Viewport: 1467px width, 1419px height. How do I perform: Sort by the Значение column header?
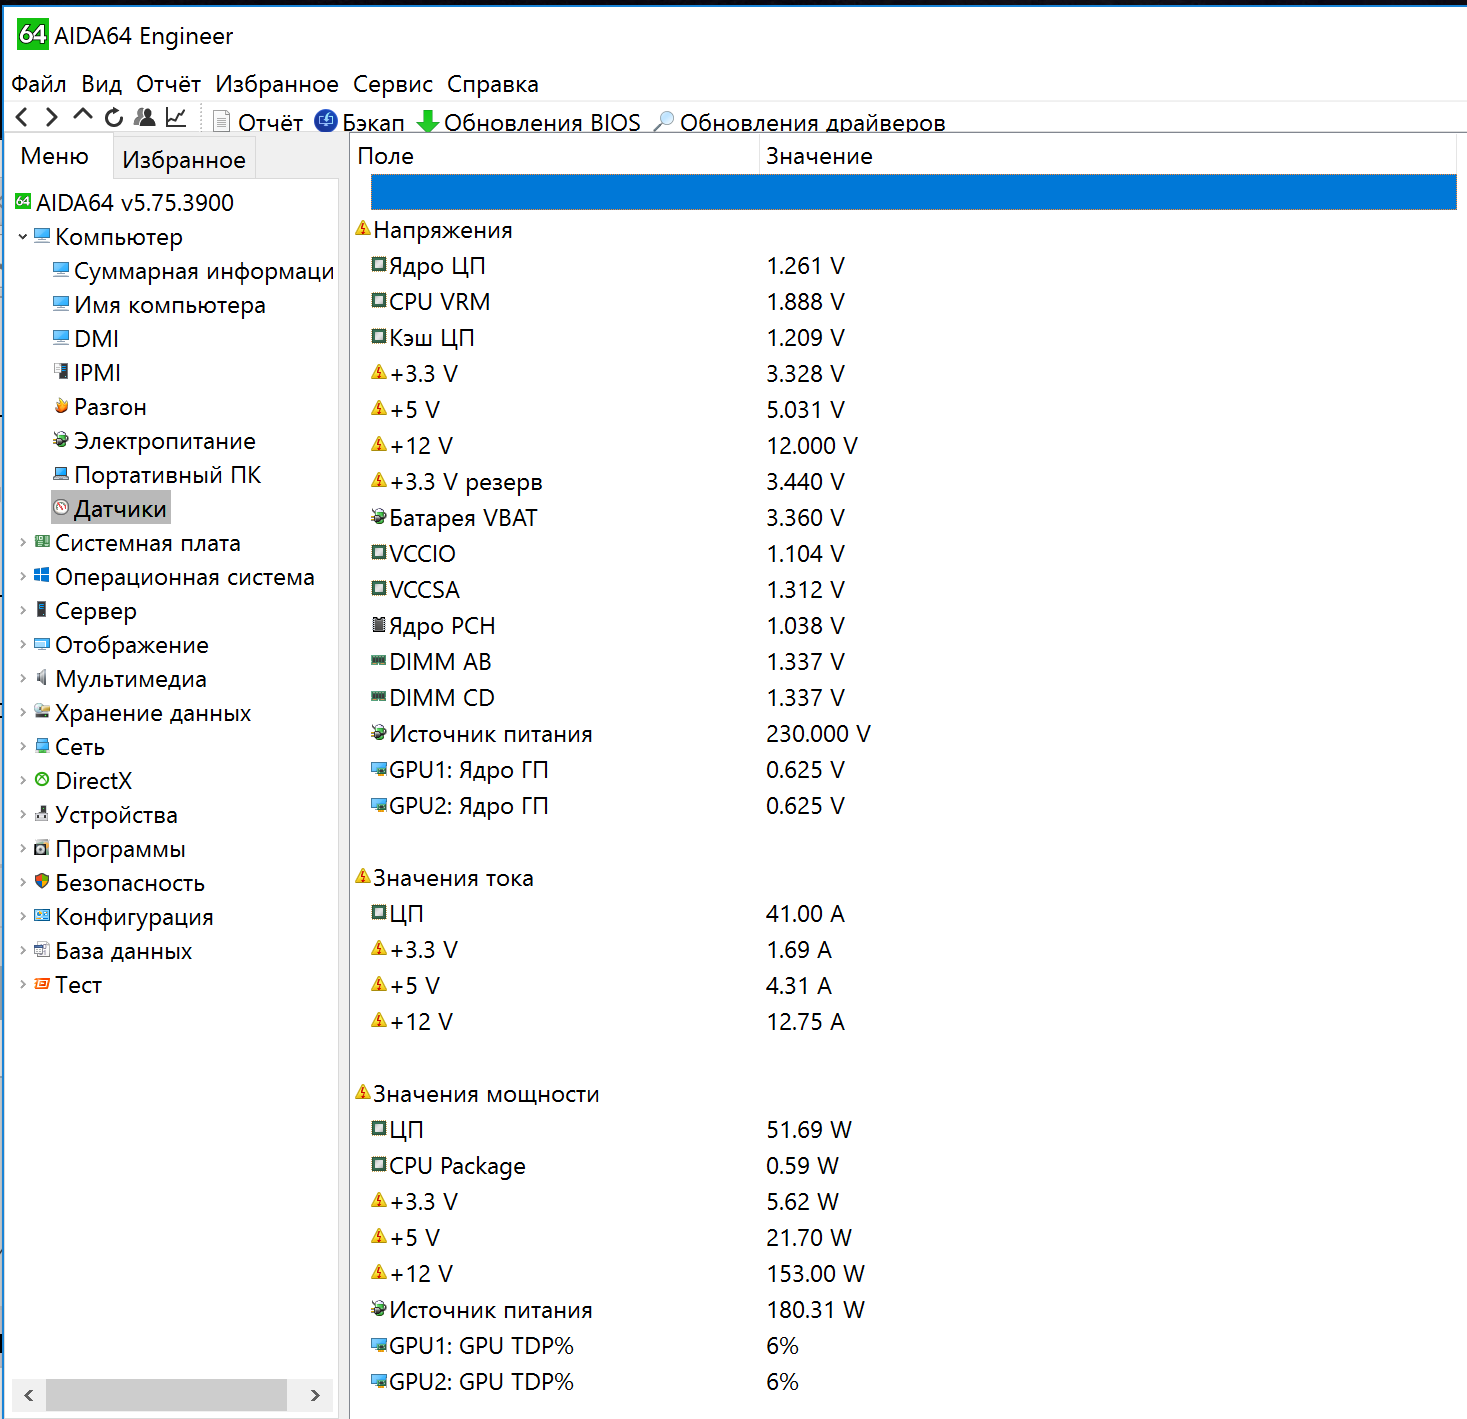click(1108, 156)
